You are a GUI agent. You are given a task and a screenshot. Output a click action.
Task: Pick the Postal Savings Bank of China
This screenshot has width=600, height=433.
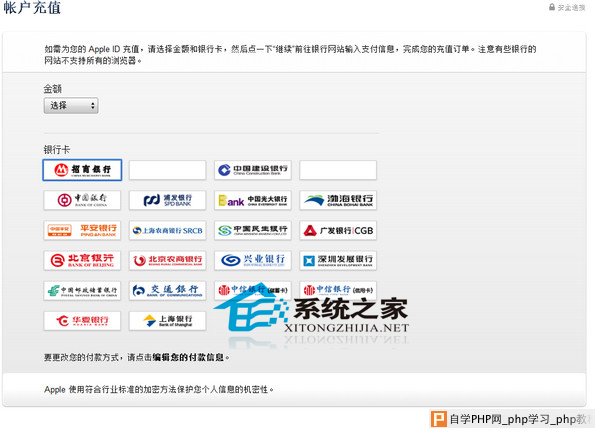point(82,291)
